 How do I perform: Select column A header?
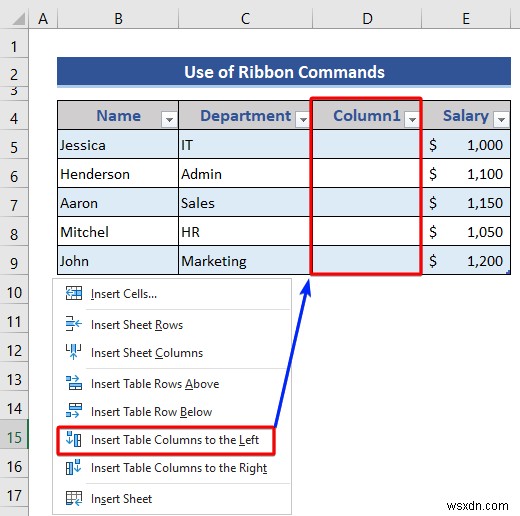click(x=43, y=19)
